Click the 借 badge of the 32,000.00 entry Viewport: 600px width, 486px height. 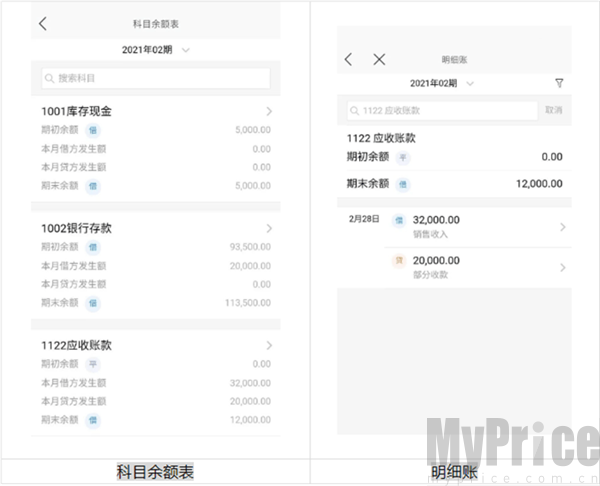(399, 220)
